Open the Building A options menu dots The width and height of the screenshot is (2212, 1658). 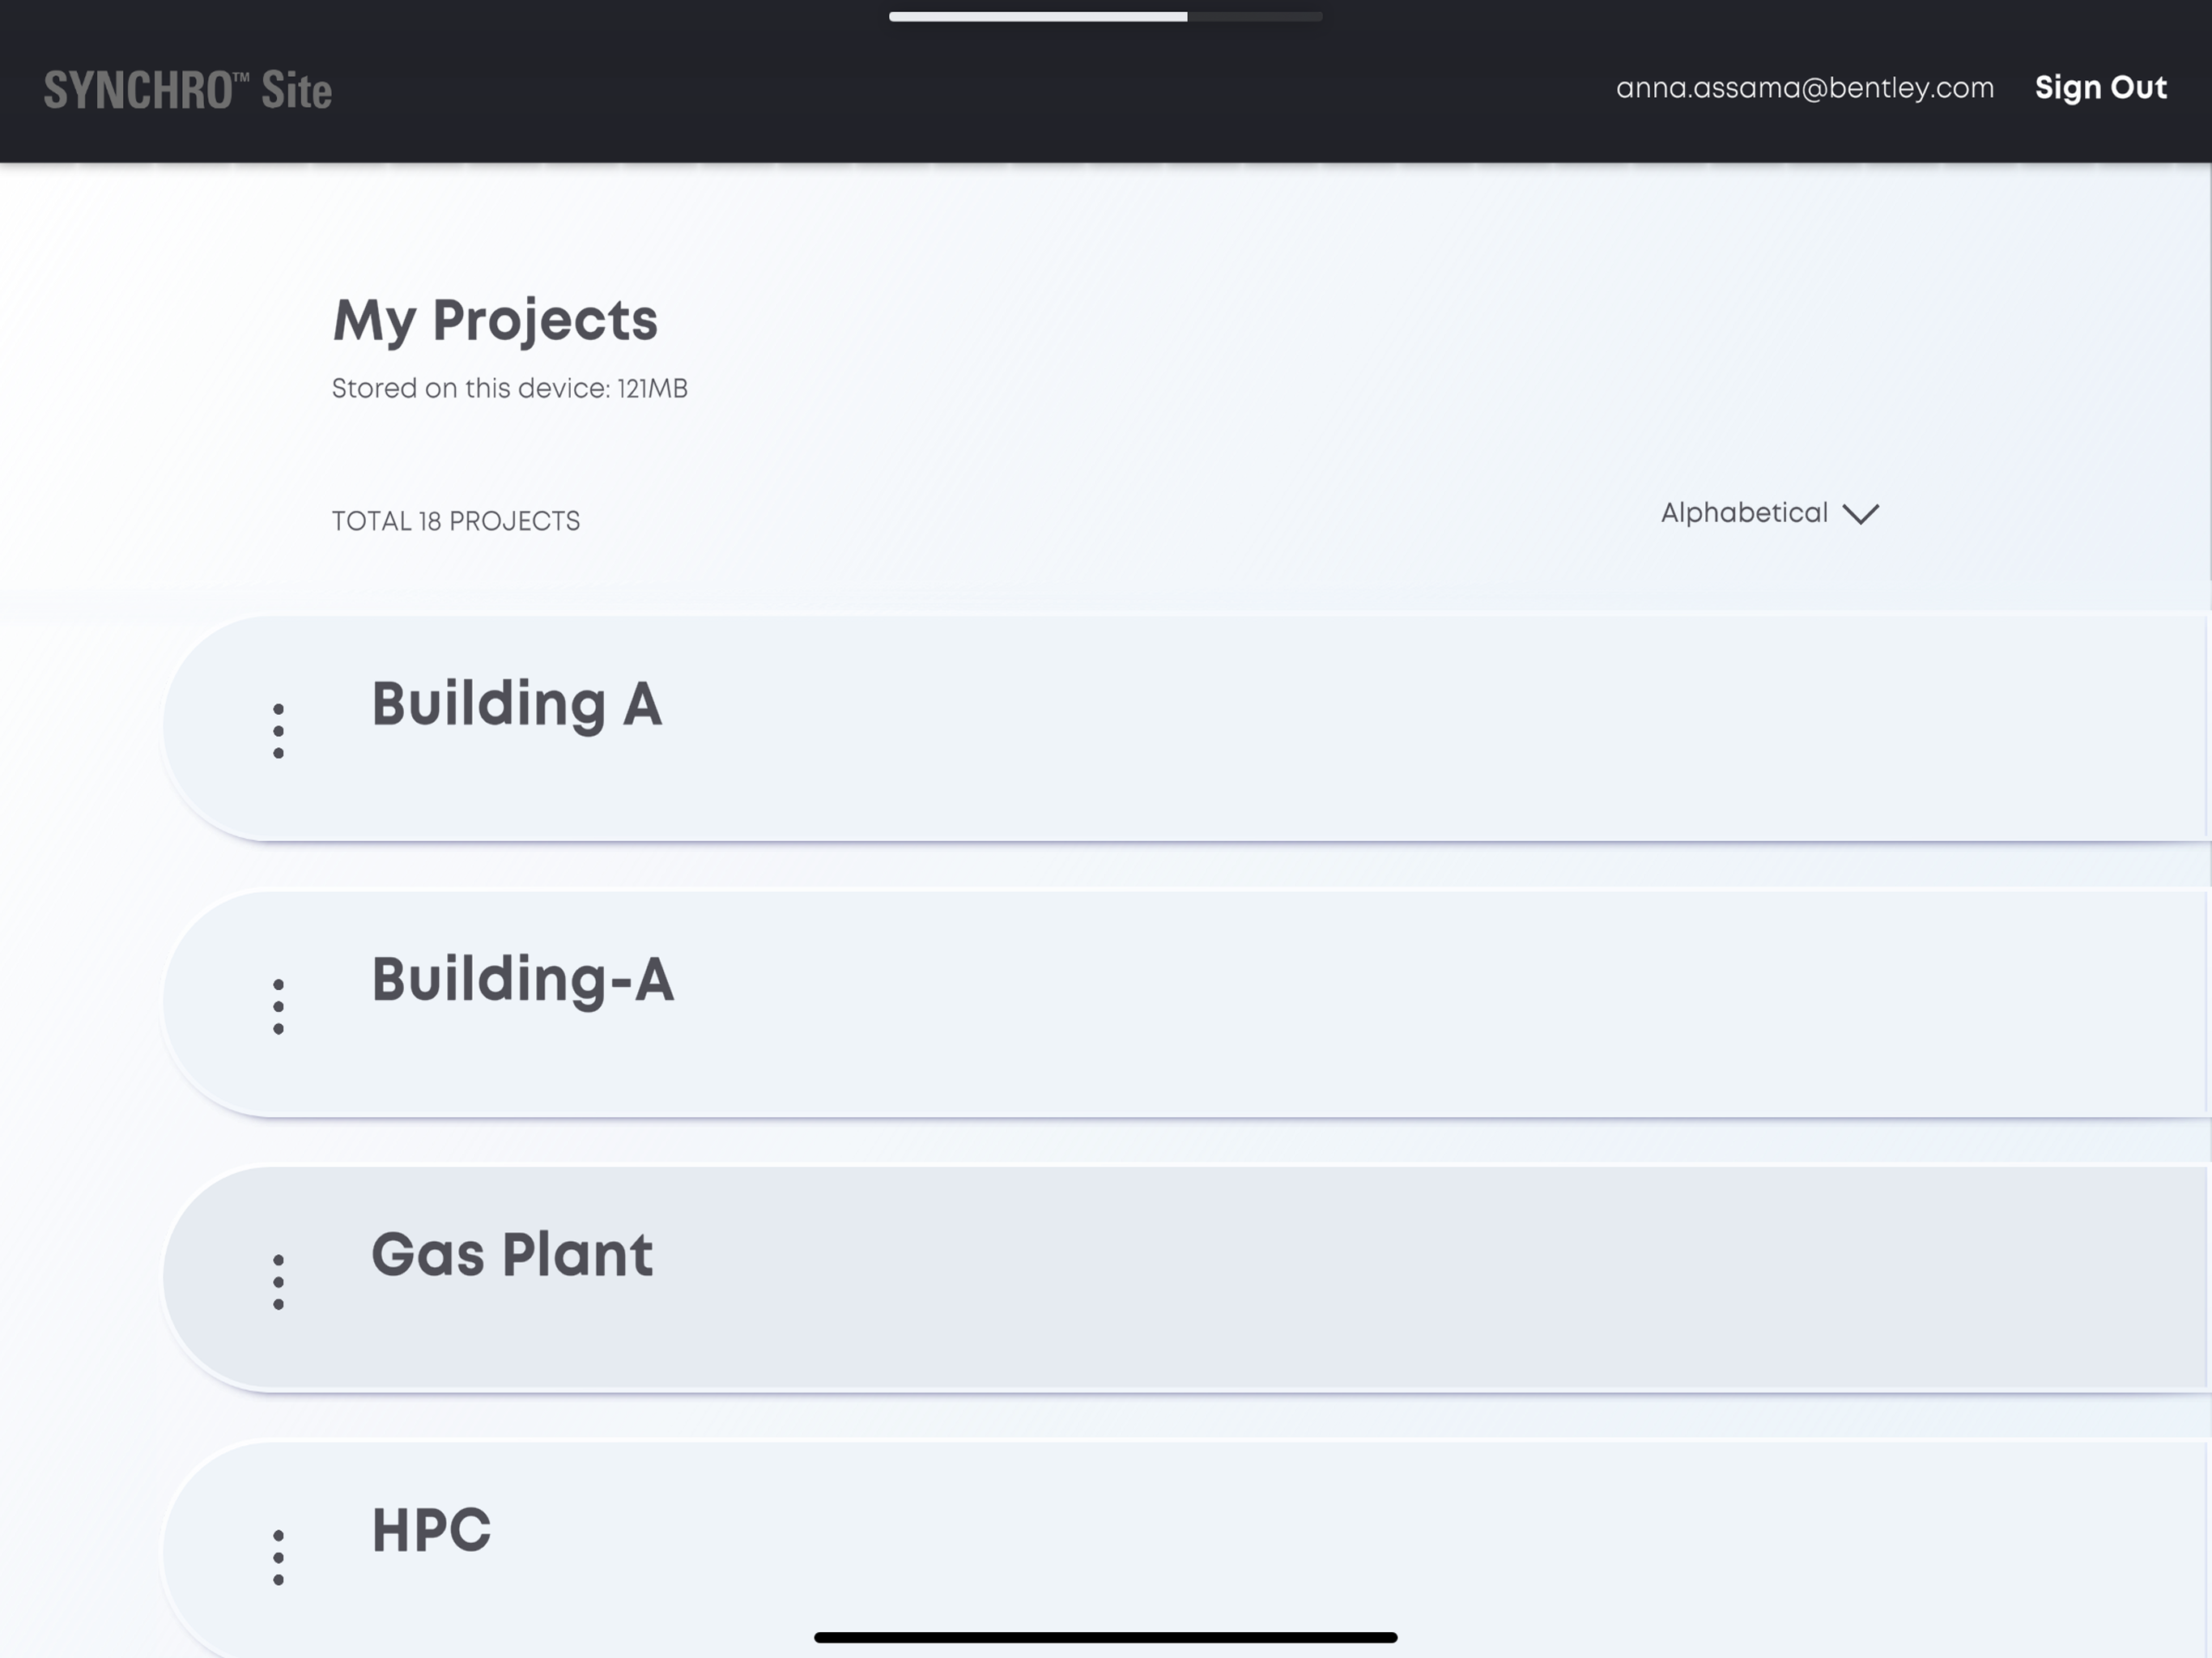pos(278,731)
